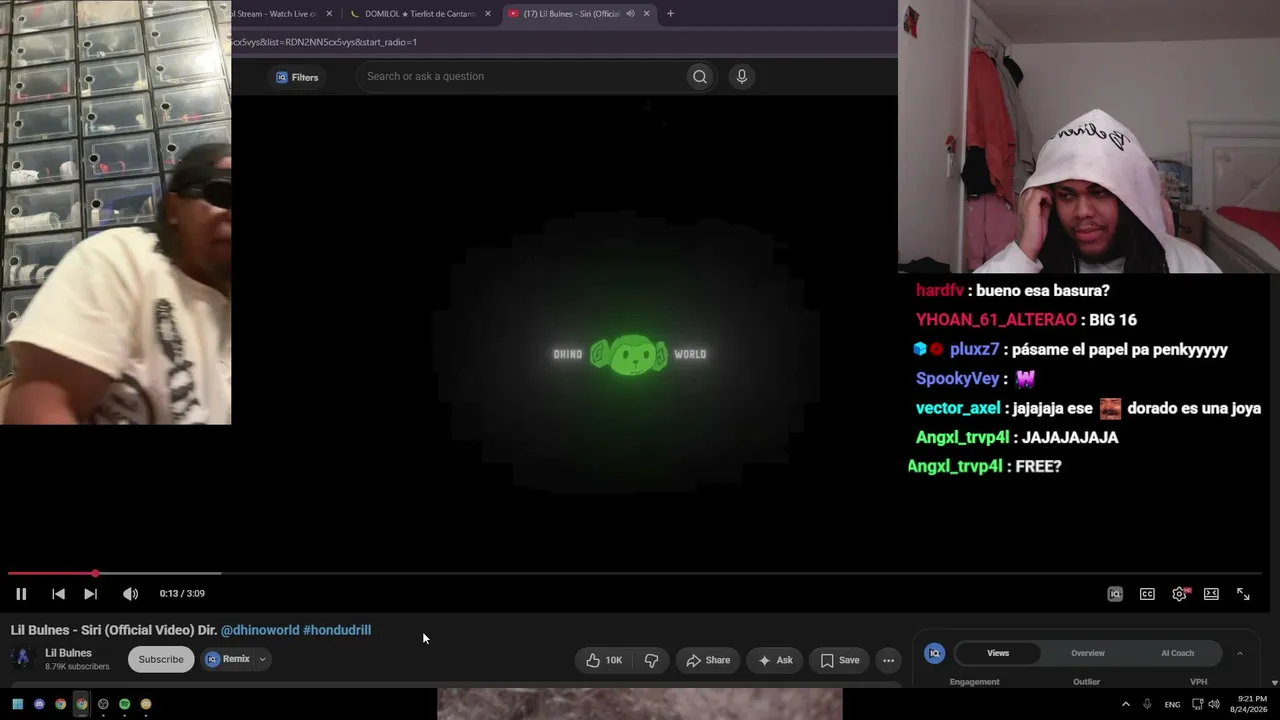The image size is (1280, 720).
Task: Show hidden system tray icons
Action: coord(1125,704)
